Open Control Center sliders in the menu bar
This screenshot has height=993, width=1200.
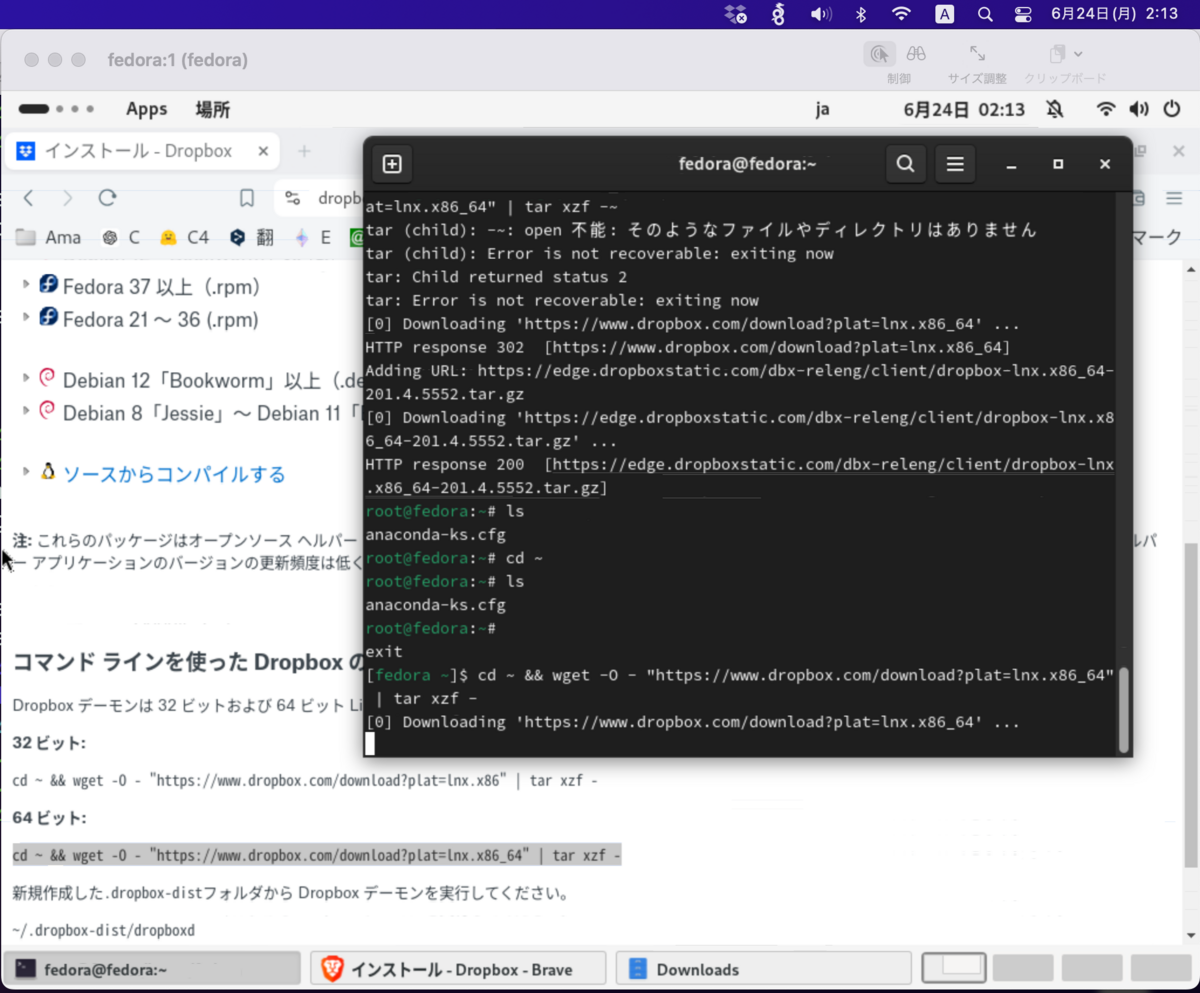pos(1022,14)
